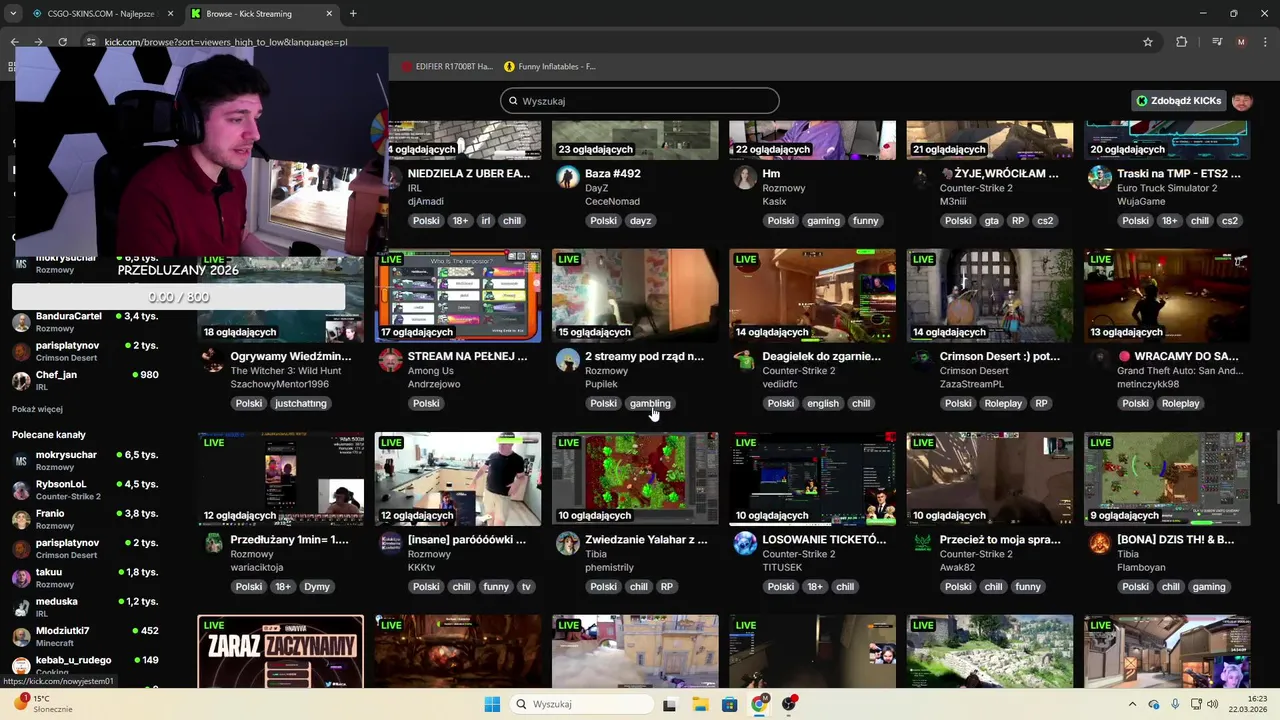This screenshot has width=1280, height=720.
Task: Open vediidfc channel avatar
Action: 745,361
